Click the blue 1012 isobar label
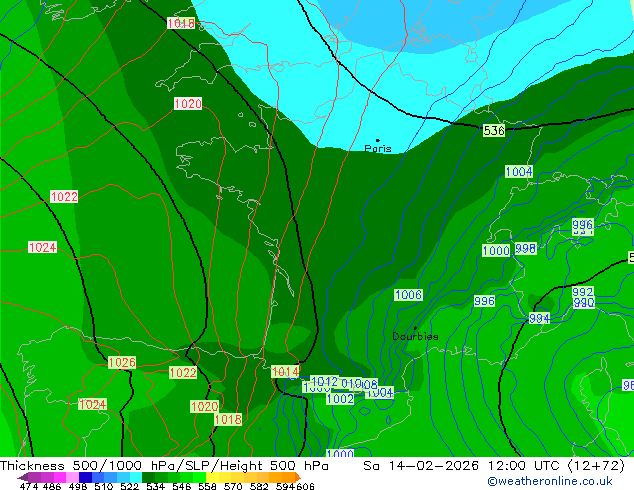The height and width of the screenshot is (490, 634). tap(324, 381)
